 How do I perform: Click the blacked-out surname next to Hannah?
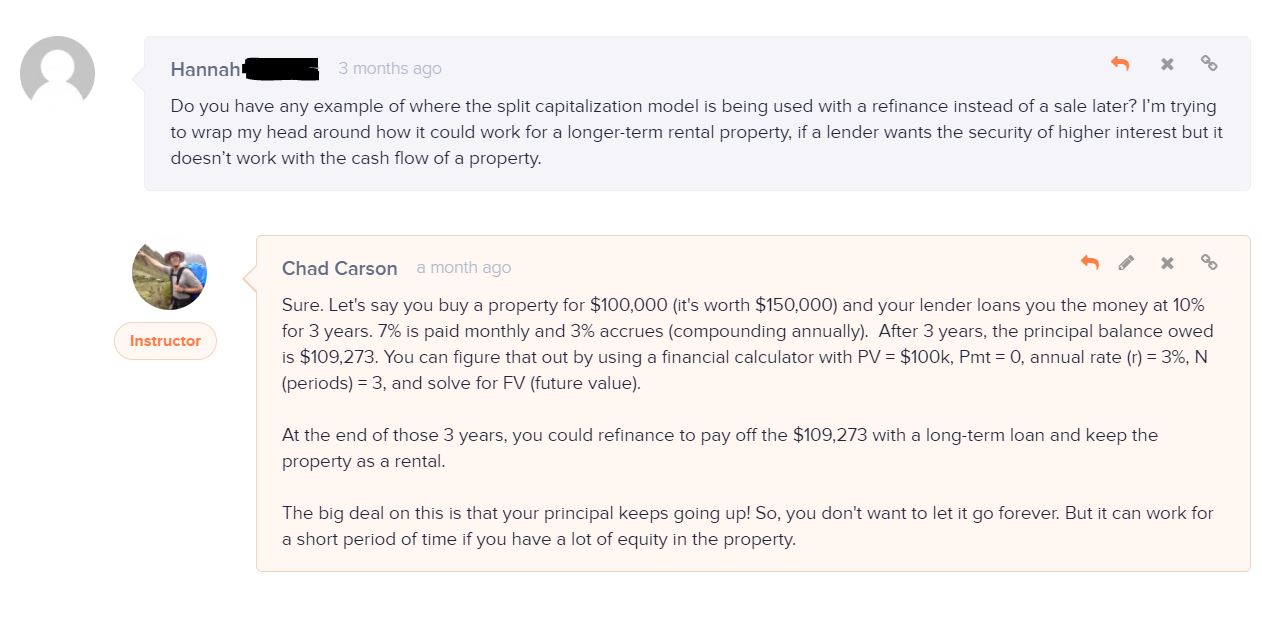281,69
